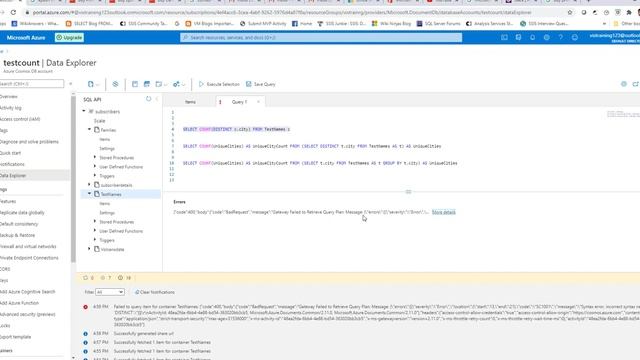Screen dimensions: 640x360
Task: Collapse the subscribers database node
Action: tap(84, 111)
